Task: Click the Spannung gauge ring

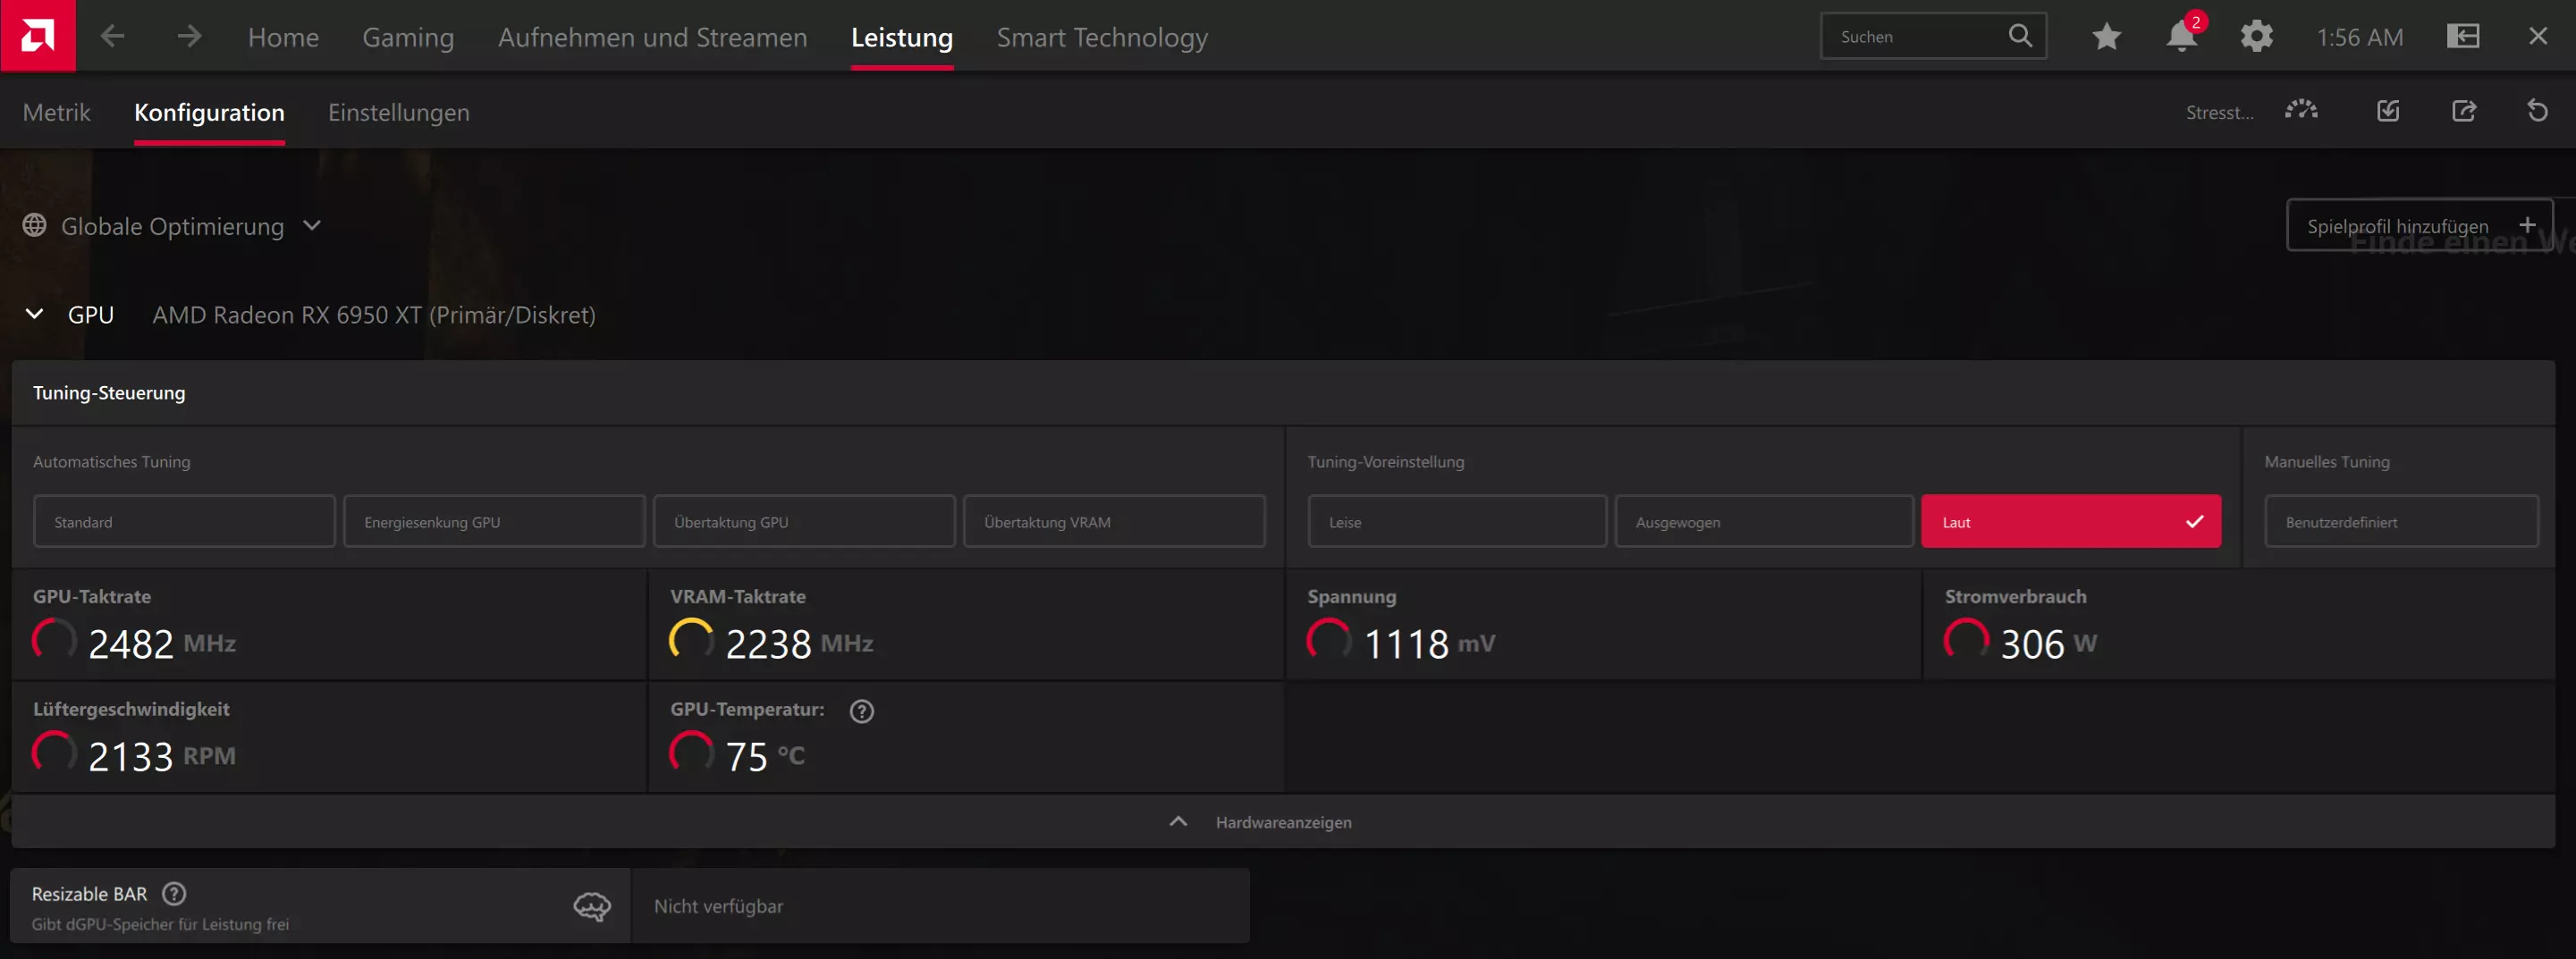Action: (x=1329, y=640)
